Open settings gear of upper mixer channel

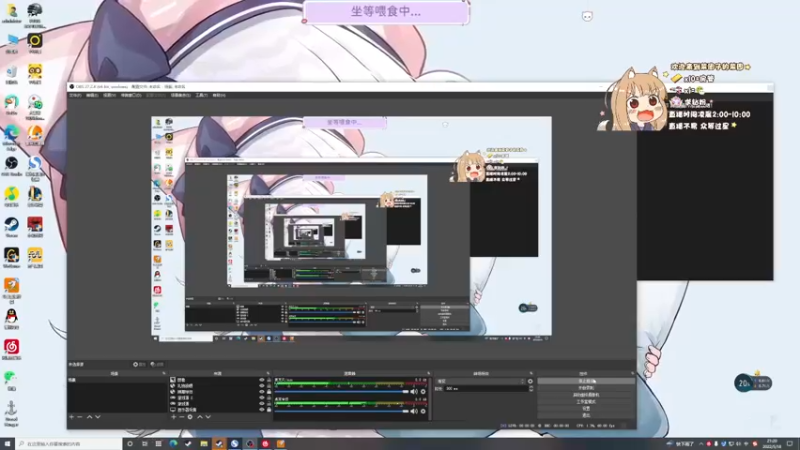(x=423, y=392)
